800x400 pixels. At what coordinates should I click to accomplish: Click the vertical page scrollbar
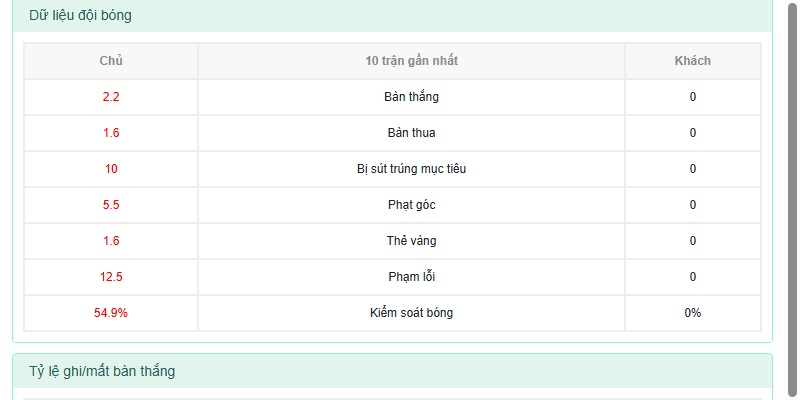[x=792, y=200]
